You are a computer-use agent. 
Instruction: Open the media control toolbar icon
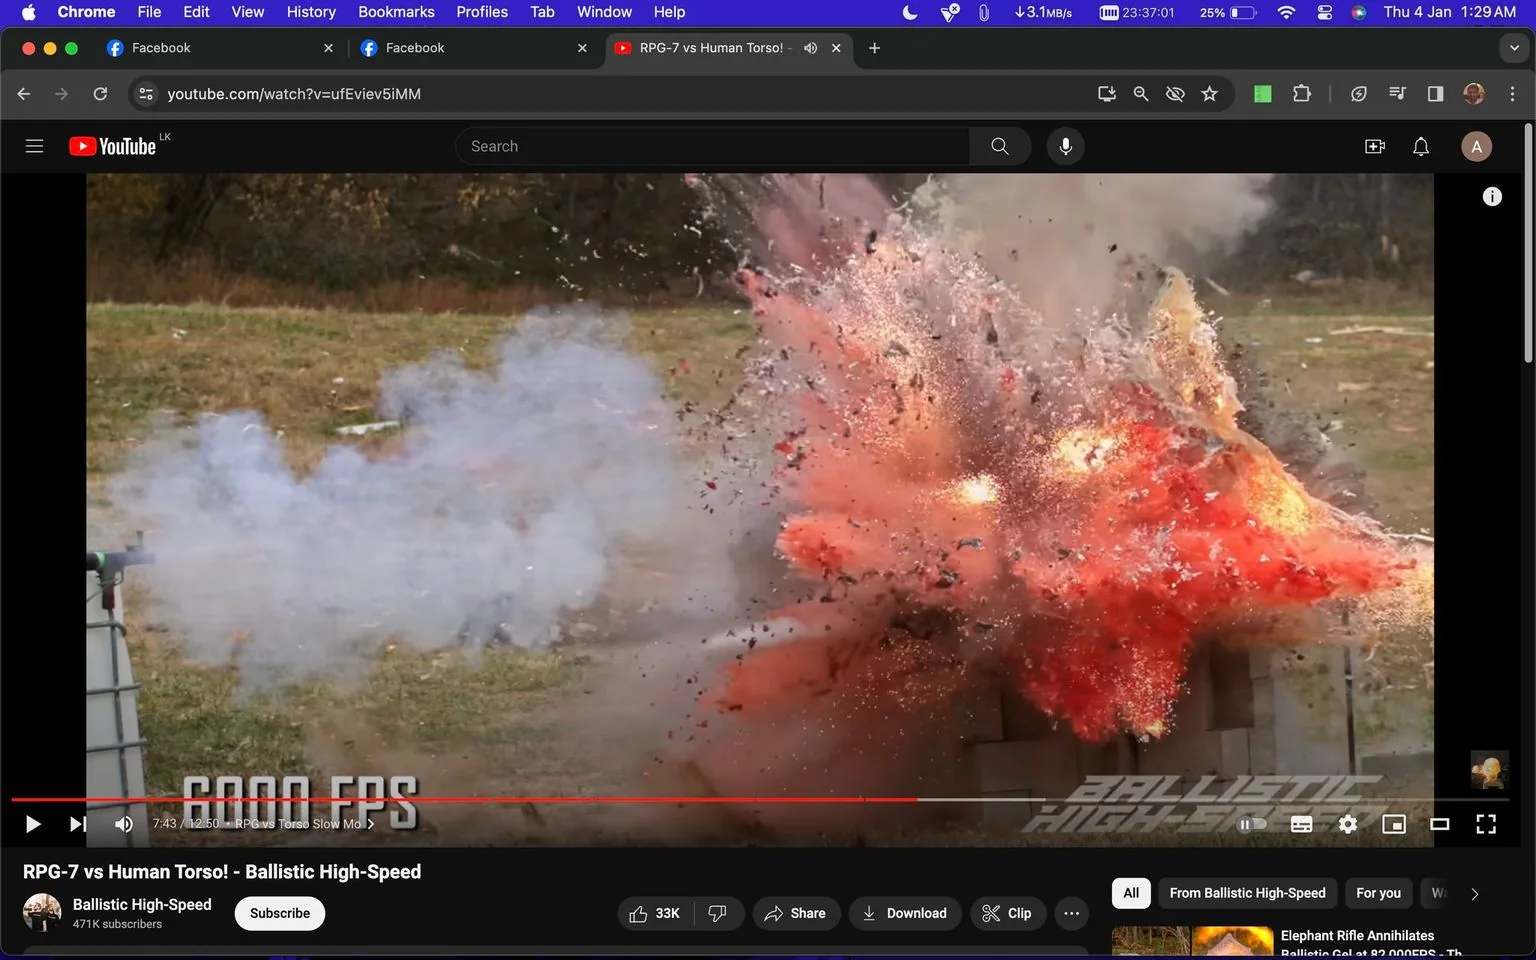click(1397, 94)
